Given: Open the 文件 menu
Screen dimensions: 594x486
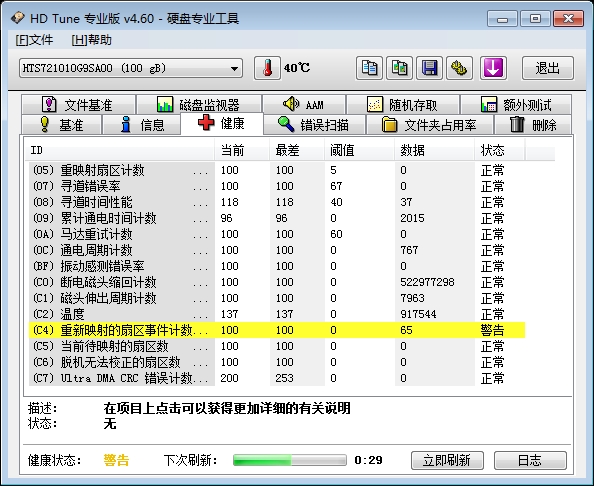Looking at the screenshot, I should [x=34, y=40].
